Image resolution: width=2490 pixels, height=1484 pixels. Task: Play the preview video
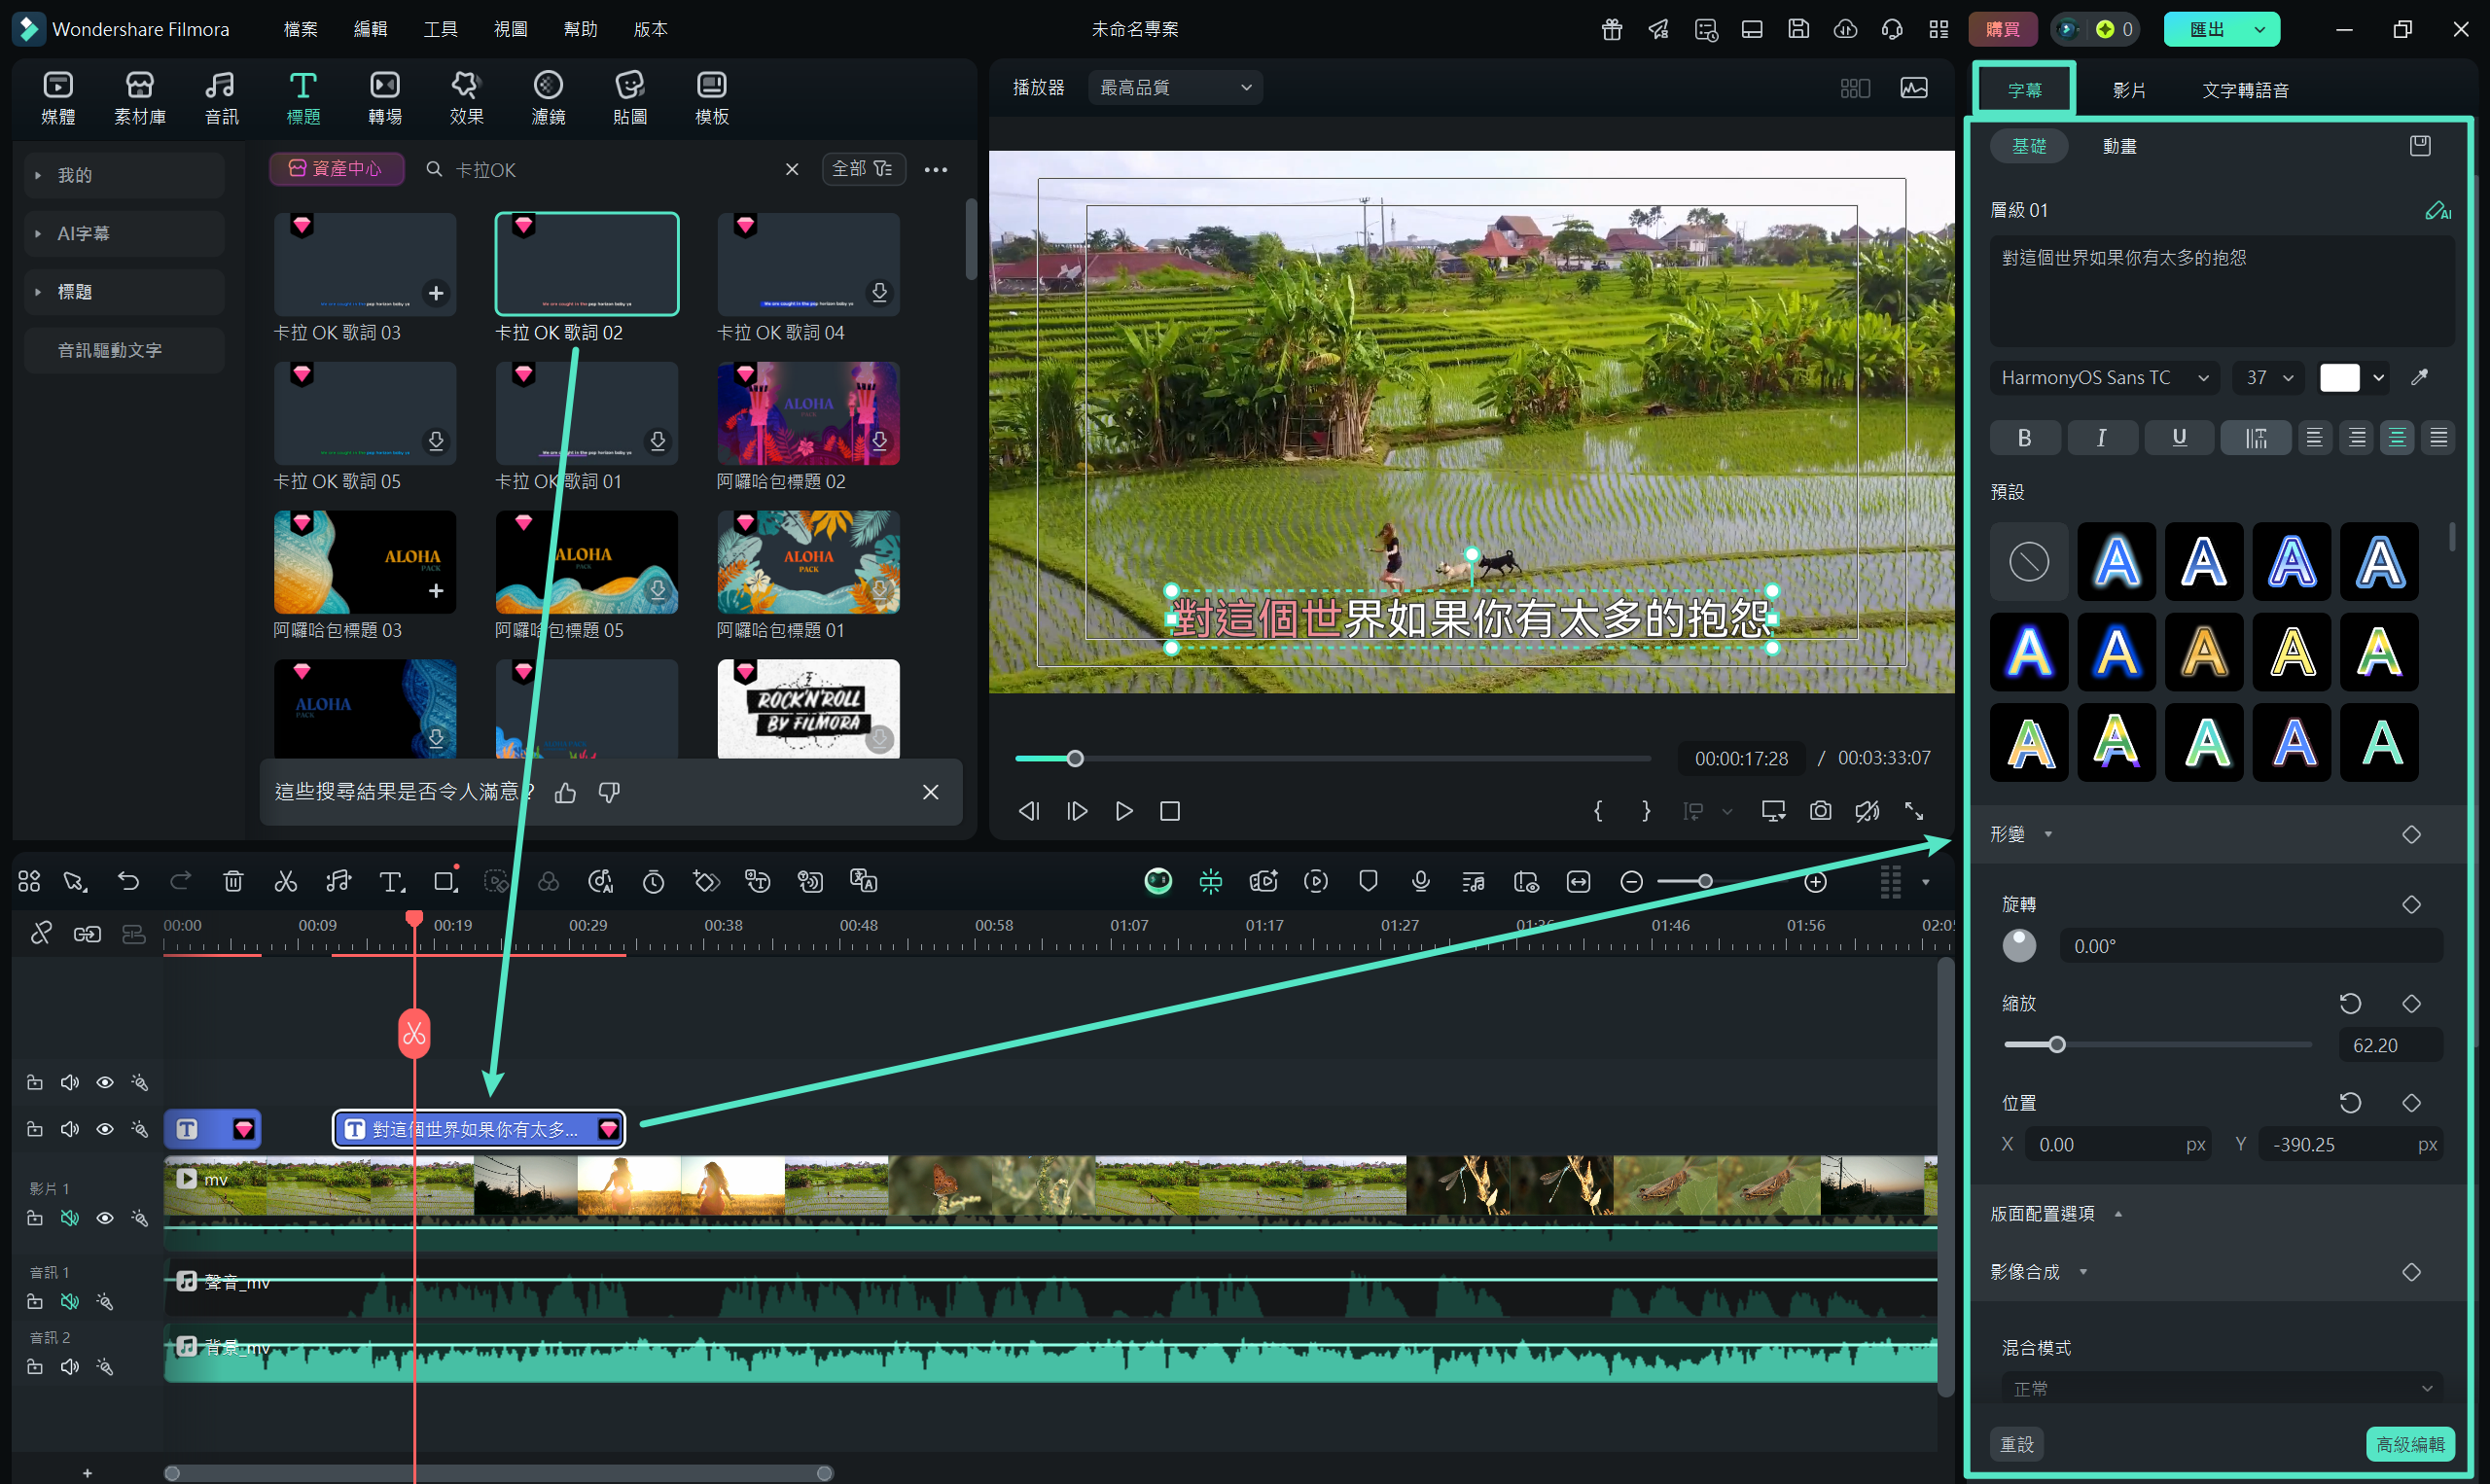click(1124, 811)
